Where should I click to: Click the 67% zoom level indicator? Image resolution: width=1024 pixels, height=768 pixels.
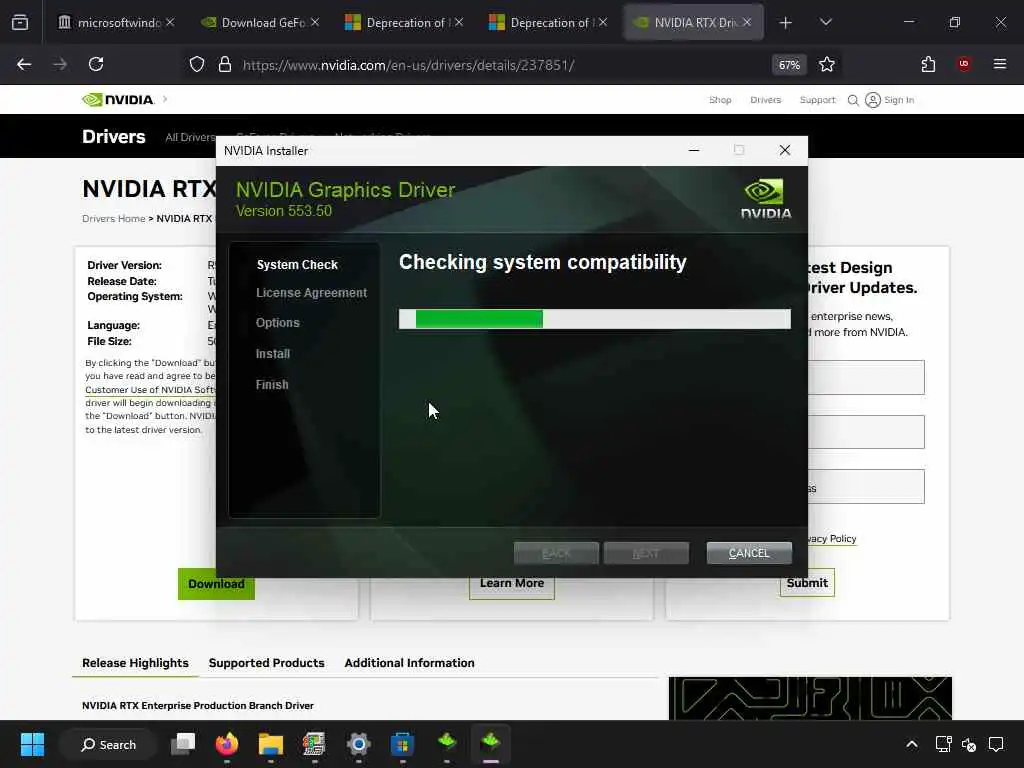click(x=789, y=65)
